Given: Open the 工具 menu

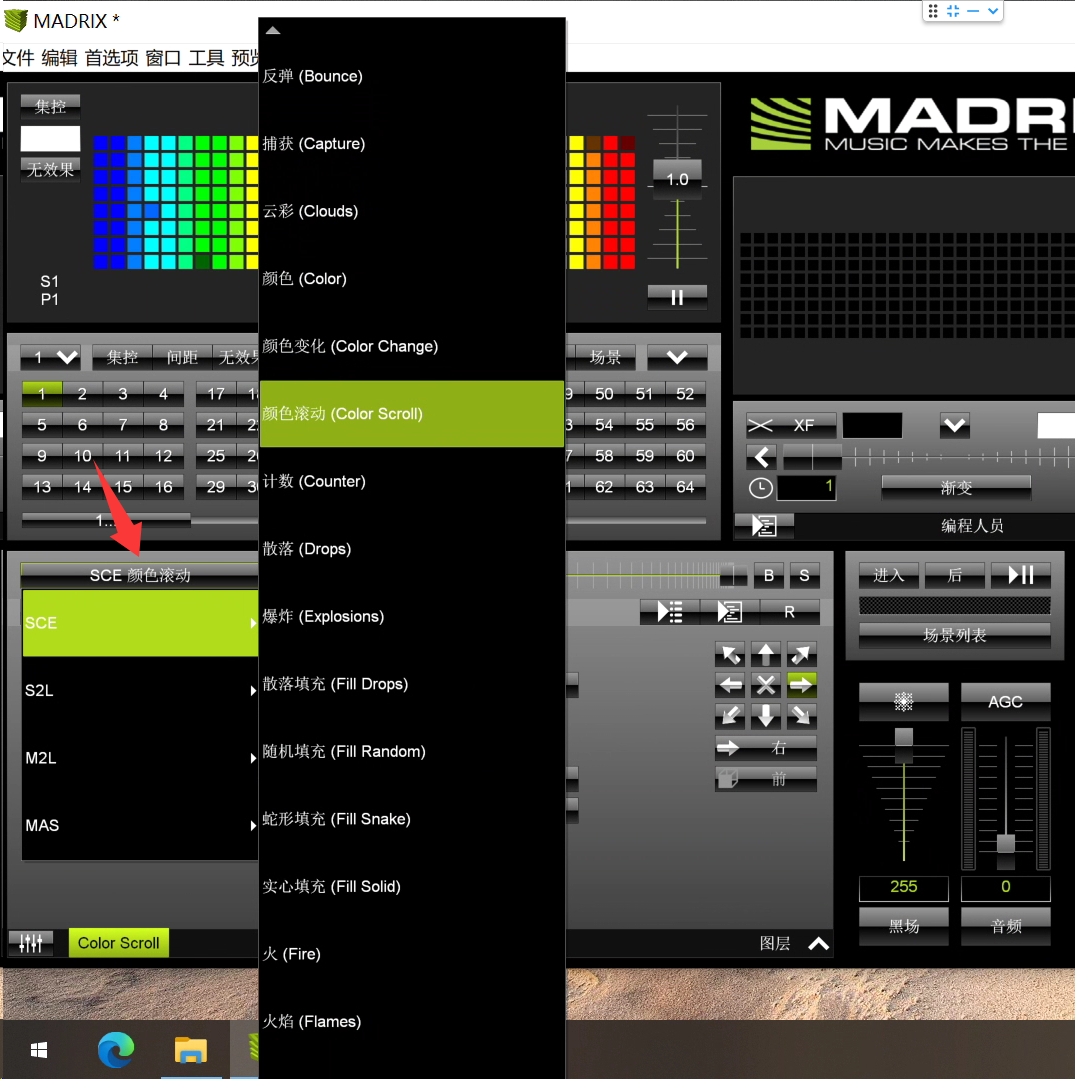Looking at the screenshot, I should (x=206, y=58).
